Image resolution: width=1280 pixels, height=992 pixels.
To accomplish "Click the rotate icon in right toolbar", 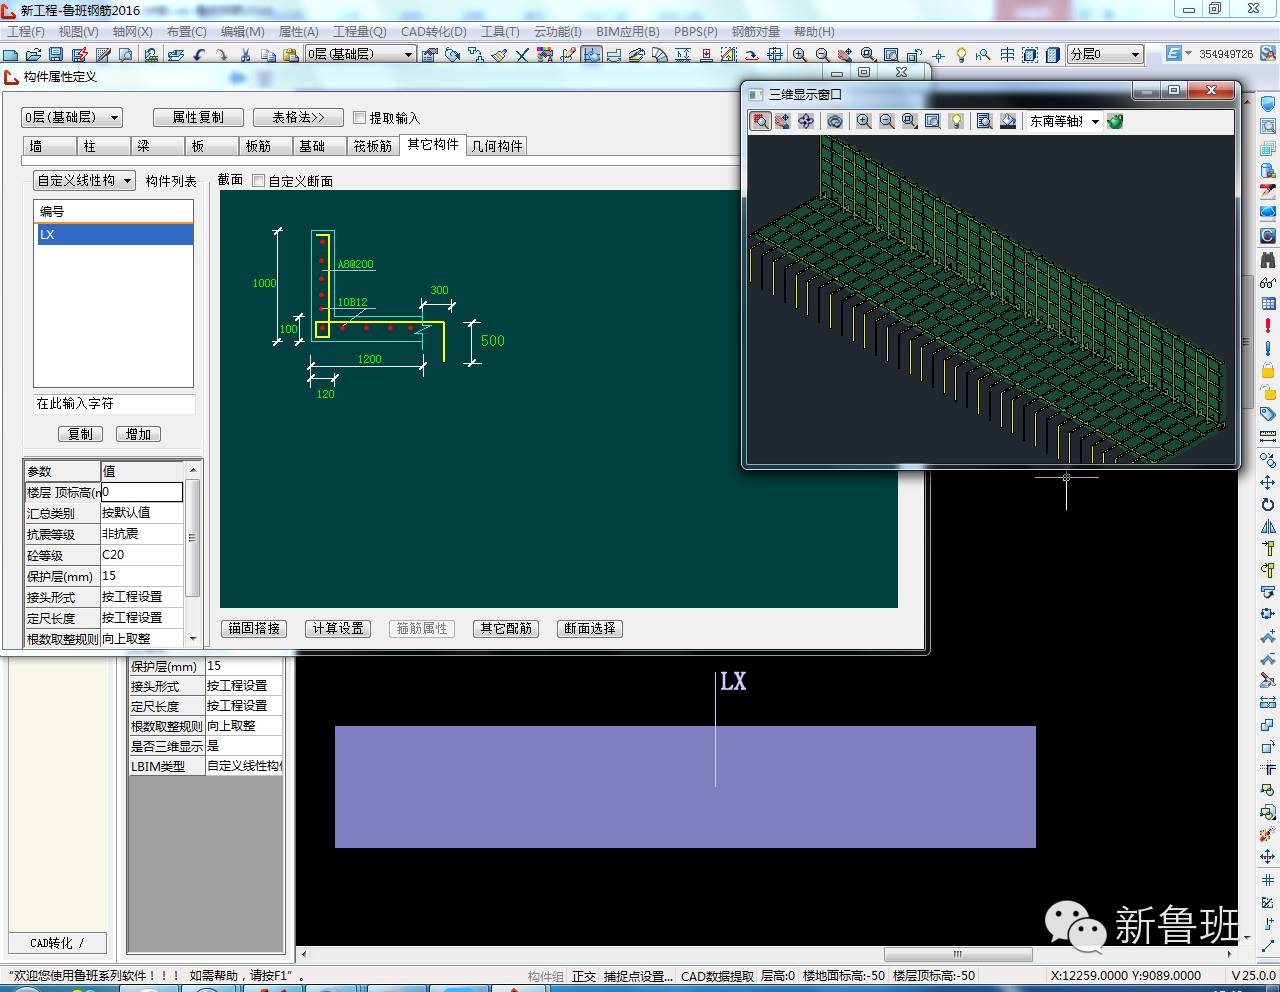I will [1268, 504].
